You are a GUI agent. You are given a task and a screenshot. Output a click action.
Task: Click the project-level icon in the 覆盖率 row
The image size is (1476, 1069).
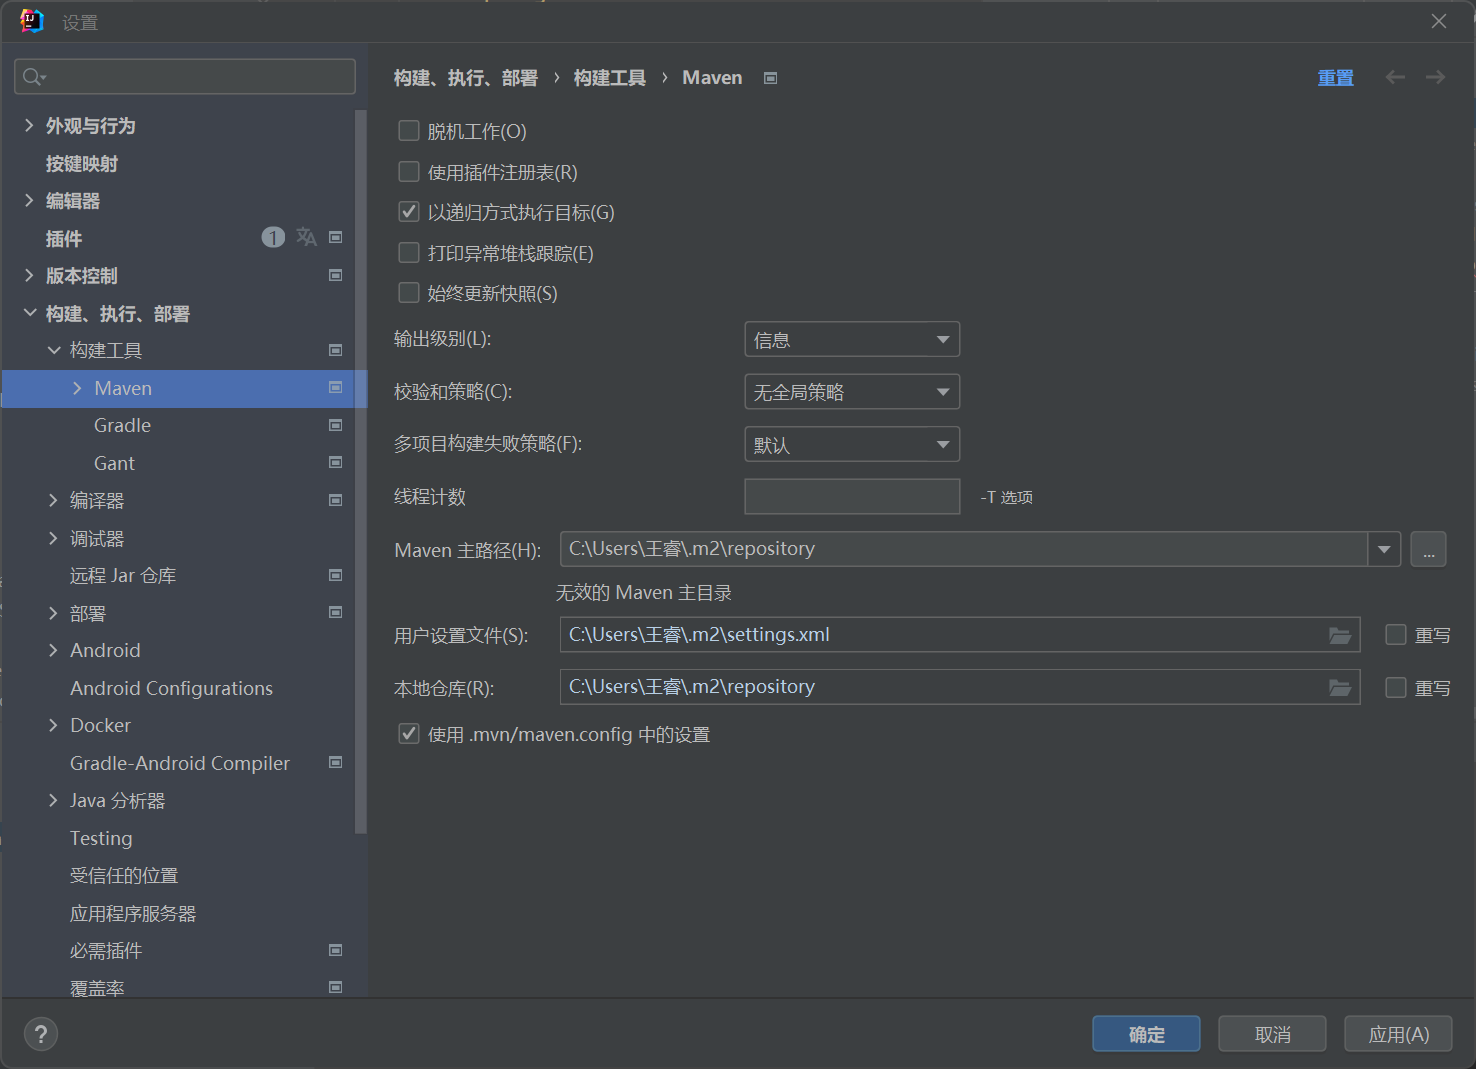[x=336, y=987]
